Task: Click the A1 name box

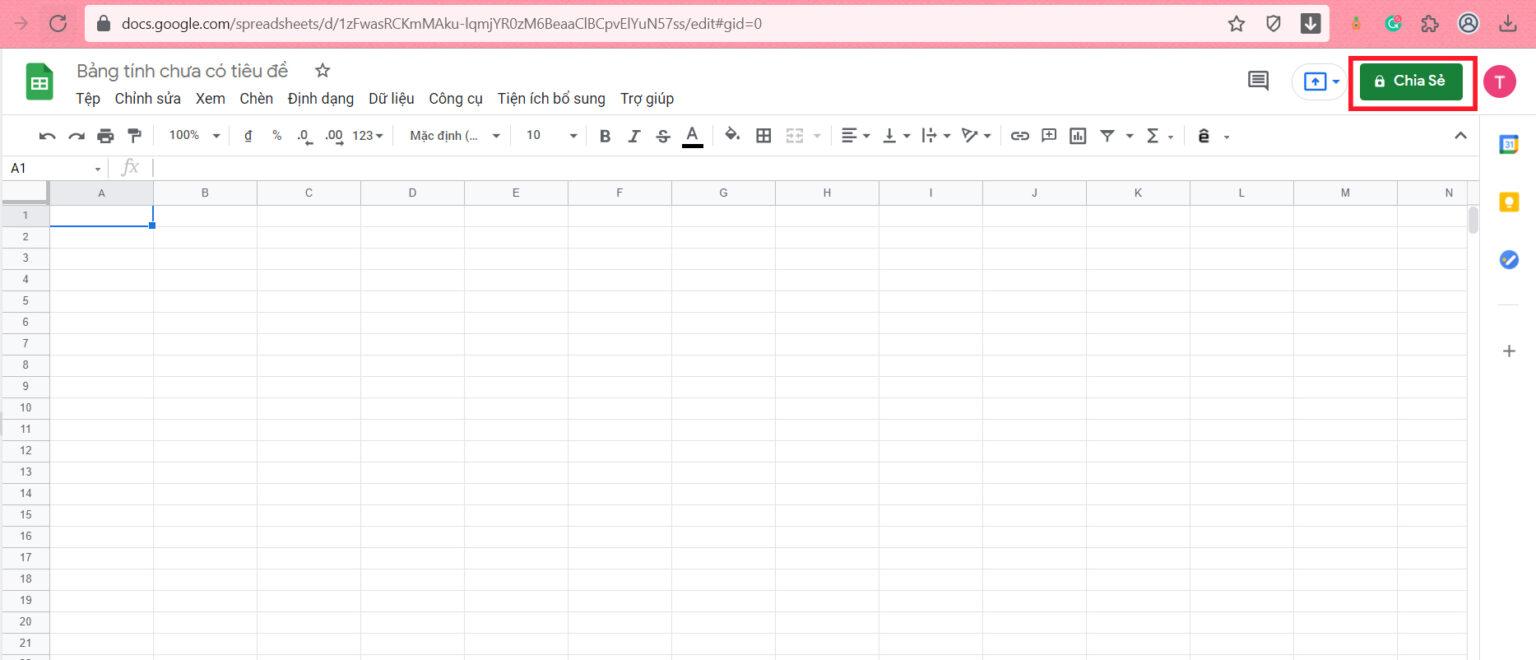Action: [55, 168]
